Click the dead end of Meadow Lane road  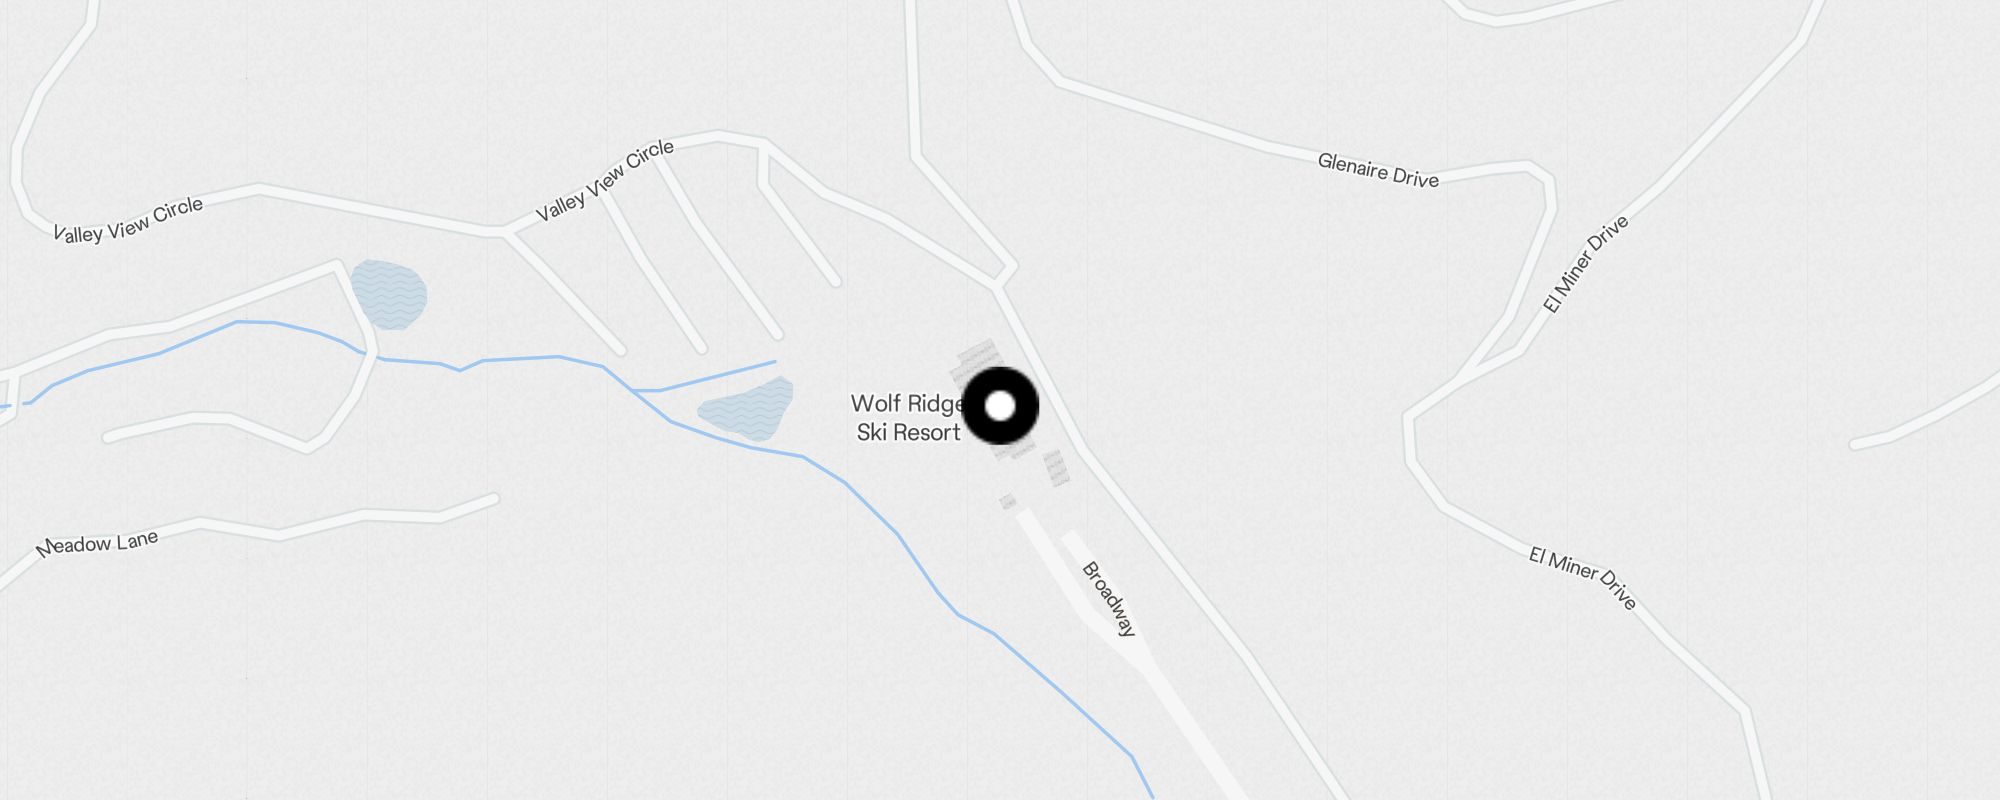click(x=493, y=497)
